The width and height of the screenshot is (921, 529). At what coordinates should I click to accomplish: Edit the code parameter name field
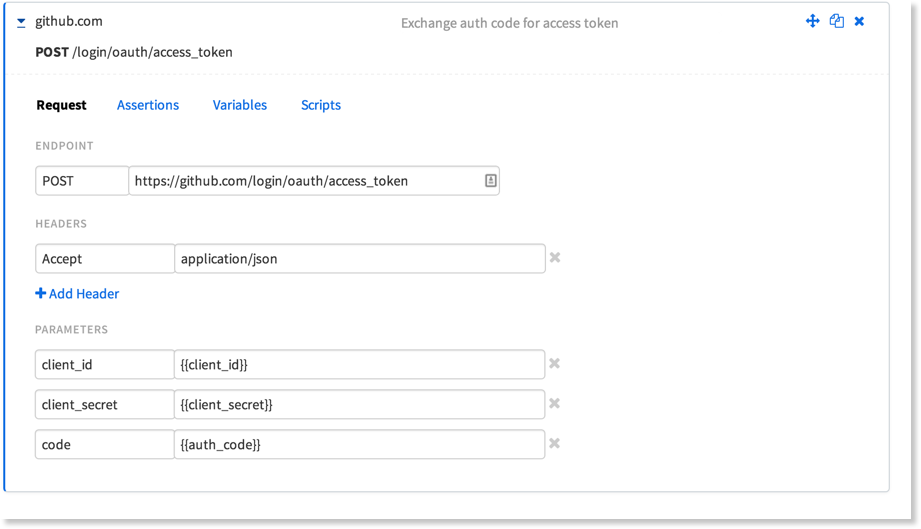click(x=105, y=444)
